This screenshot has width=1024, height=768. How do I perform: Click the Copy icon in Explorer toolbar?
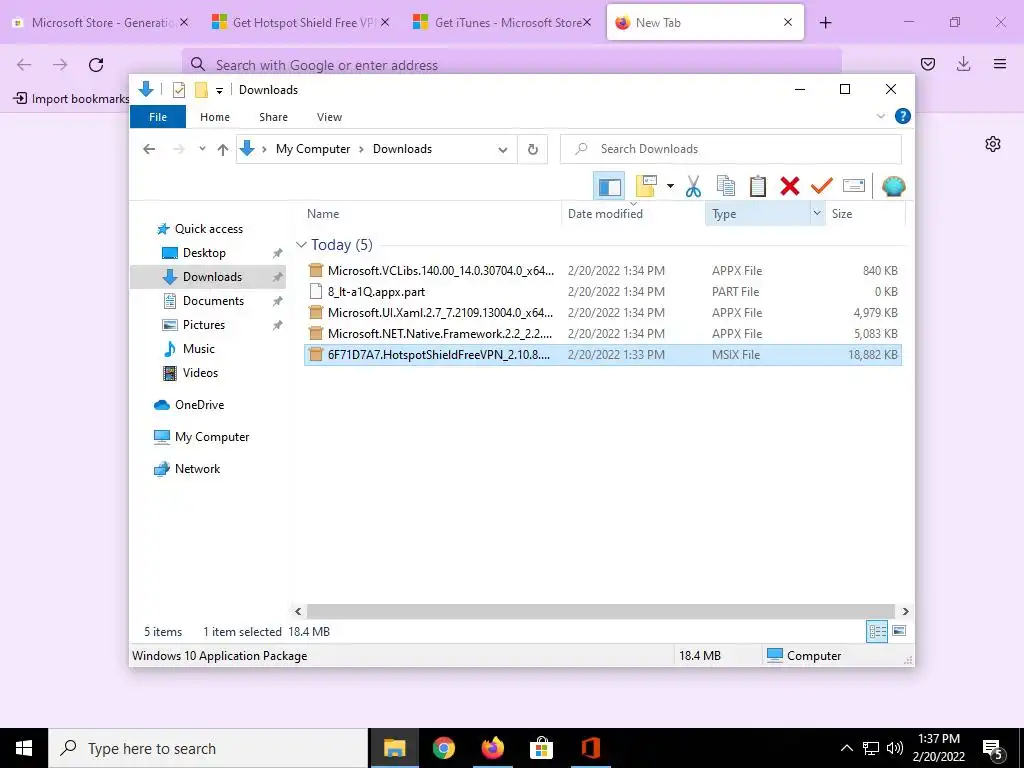[x=726, y=186]
